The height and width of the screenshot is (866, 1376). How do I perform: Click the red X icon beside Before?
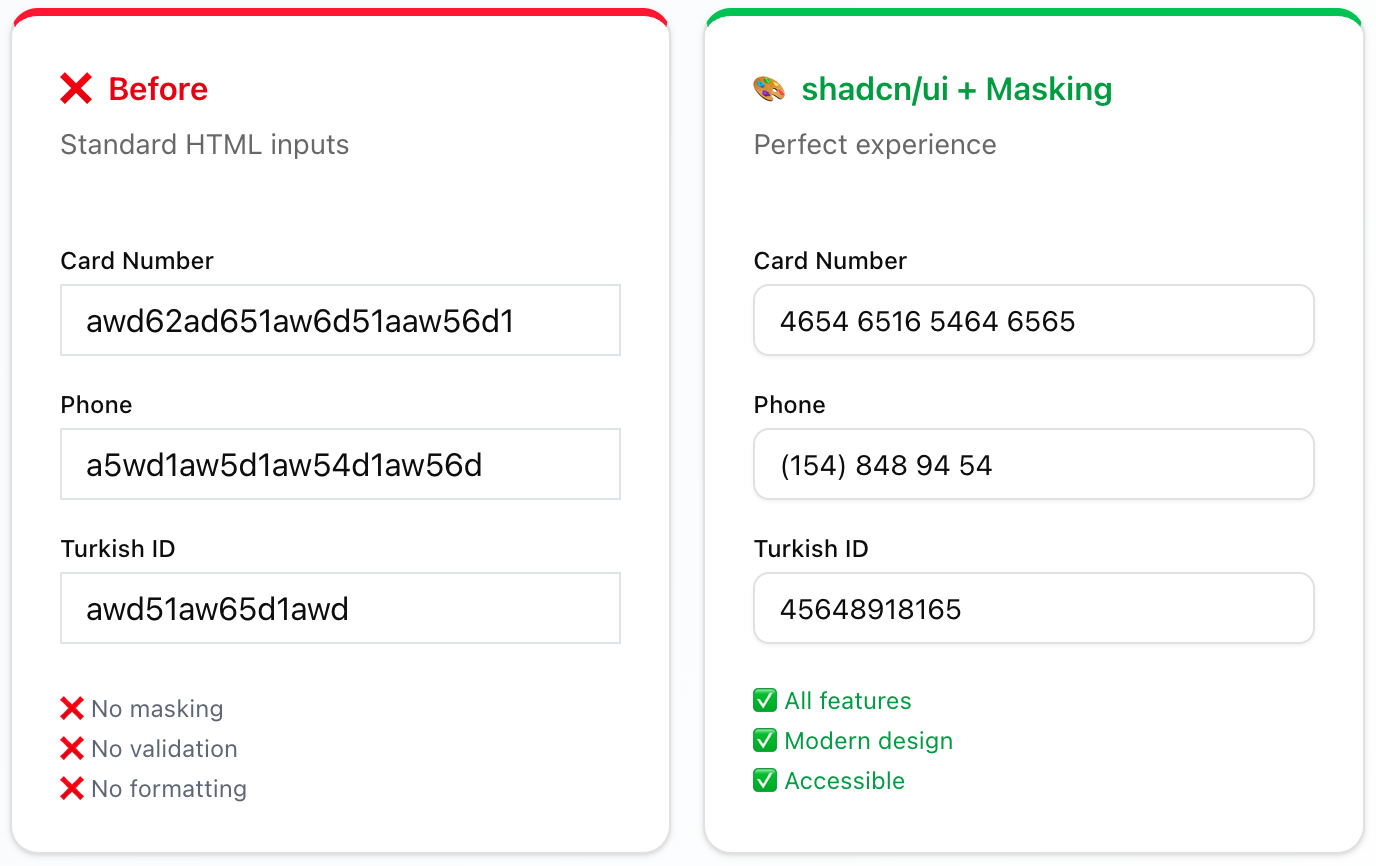coord(76,88)
